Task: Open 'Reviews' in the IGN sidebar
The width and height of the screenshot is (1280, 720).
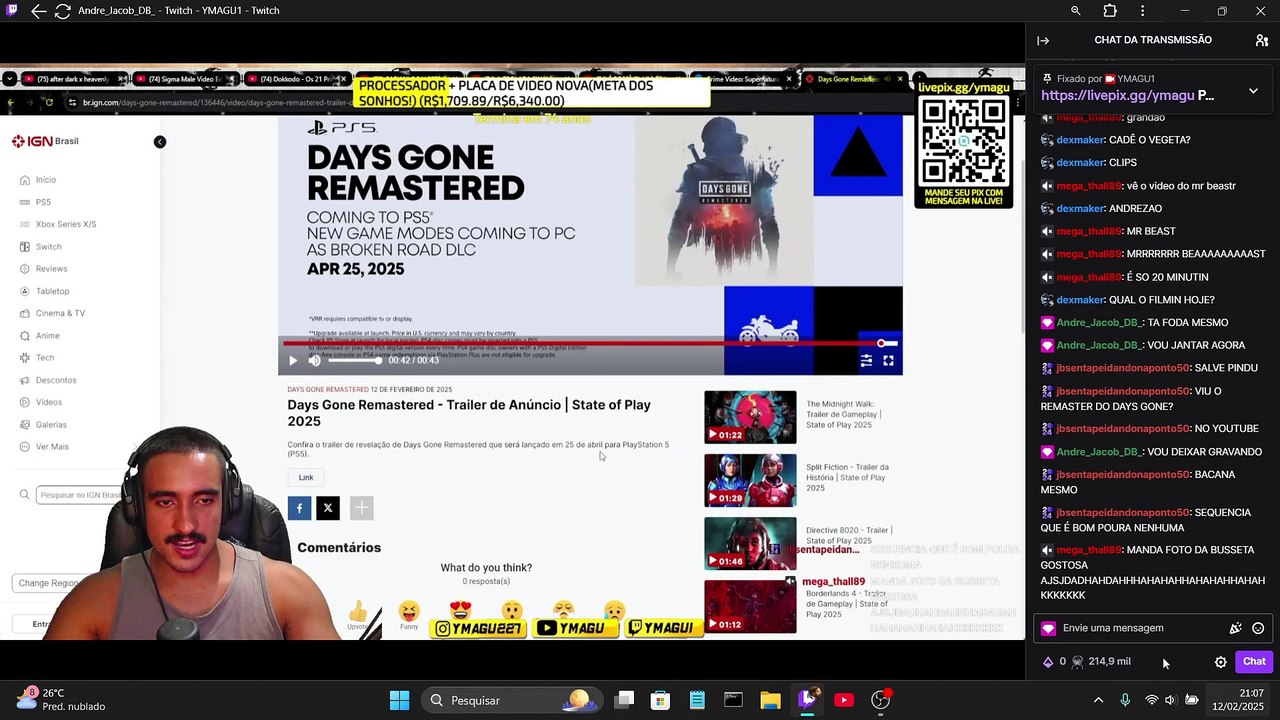Action: click(51, 269)
